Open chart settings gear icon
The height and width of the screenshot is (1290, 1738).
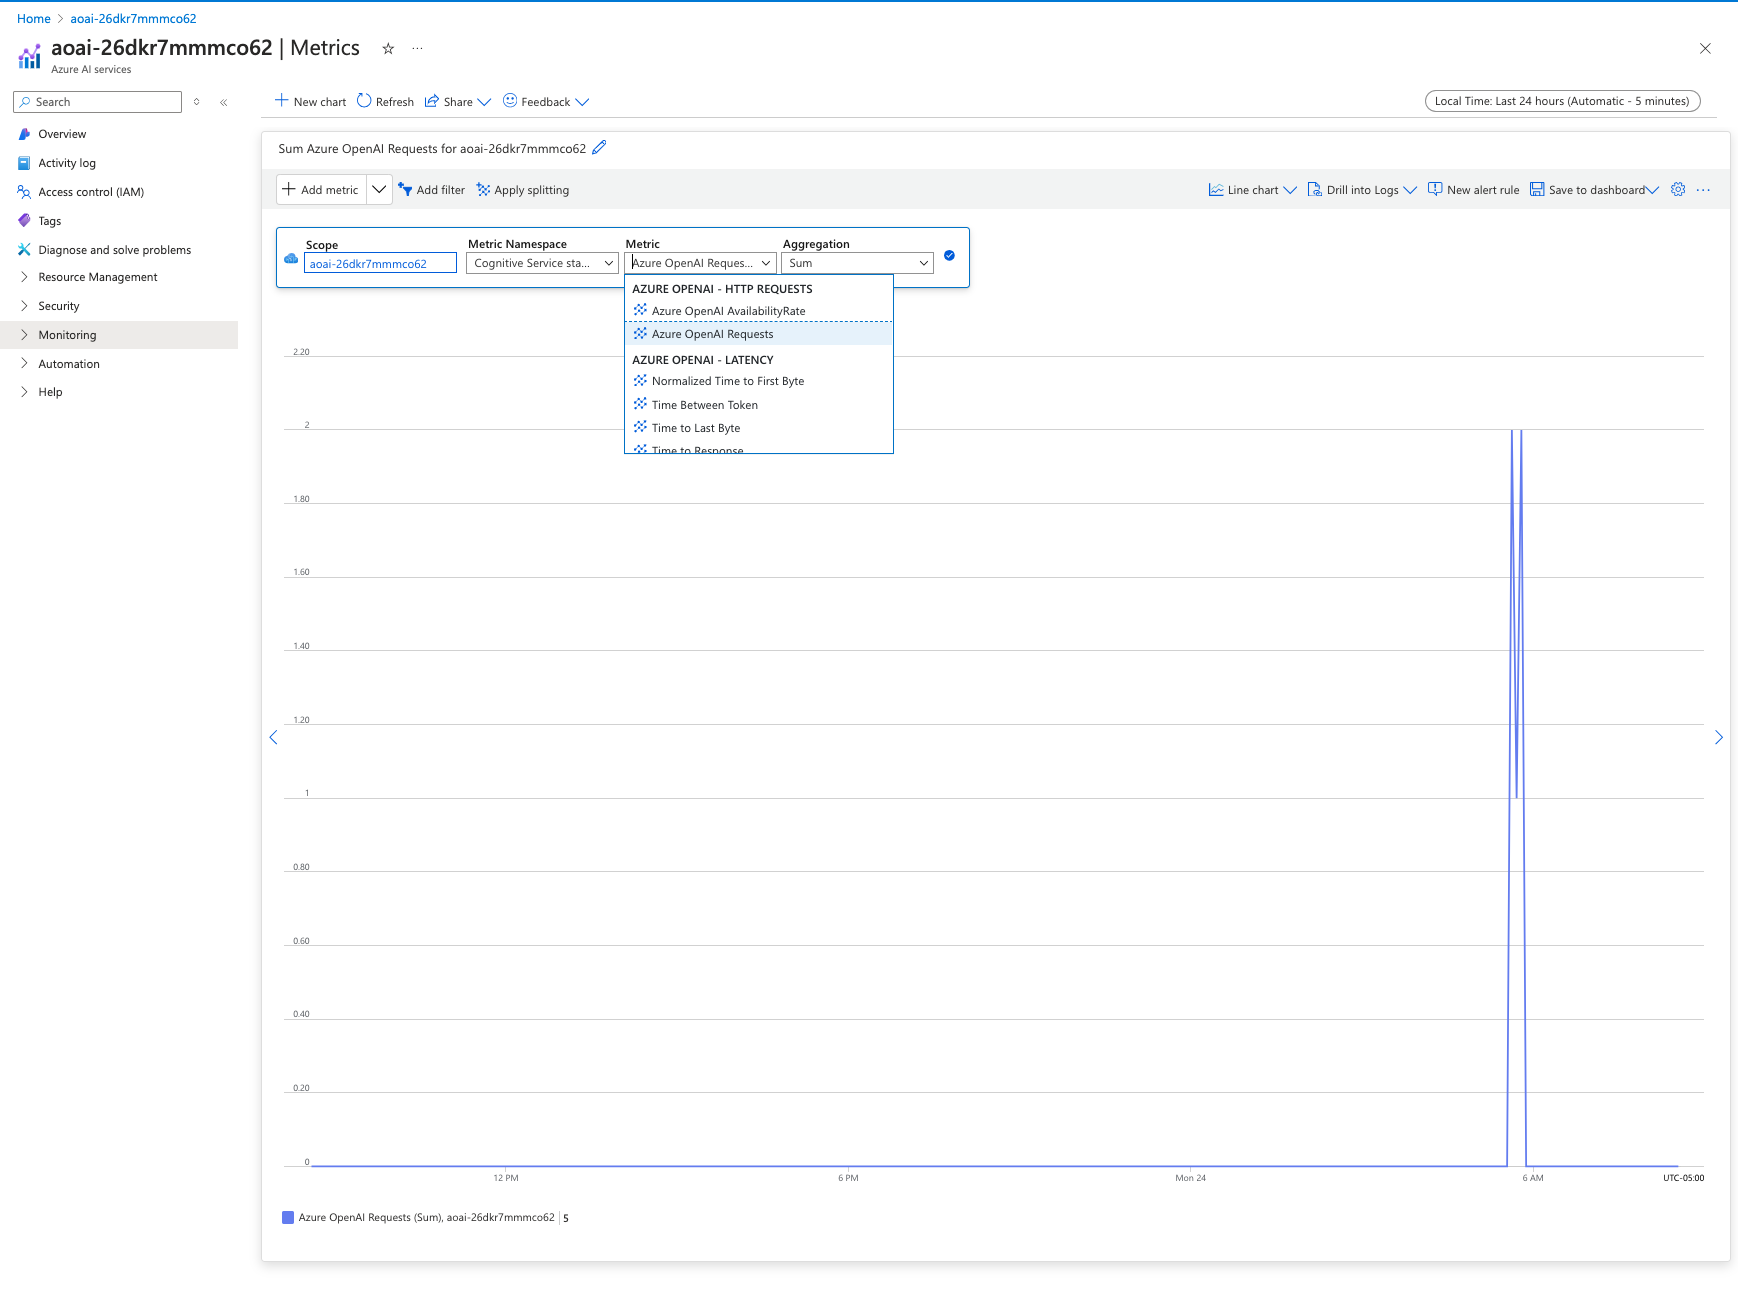click(1678, 190)
